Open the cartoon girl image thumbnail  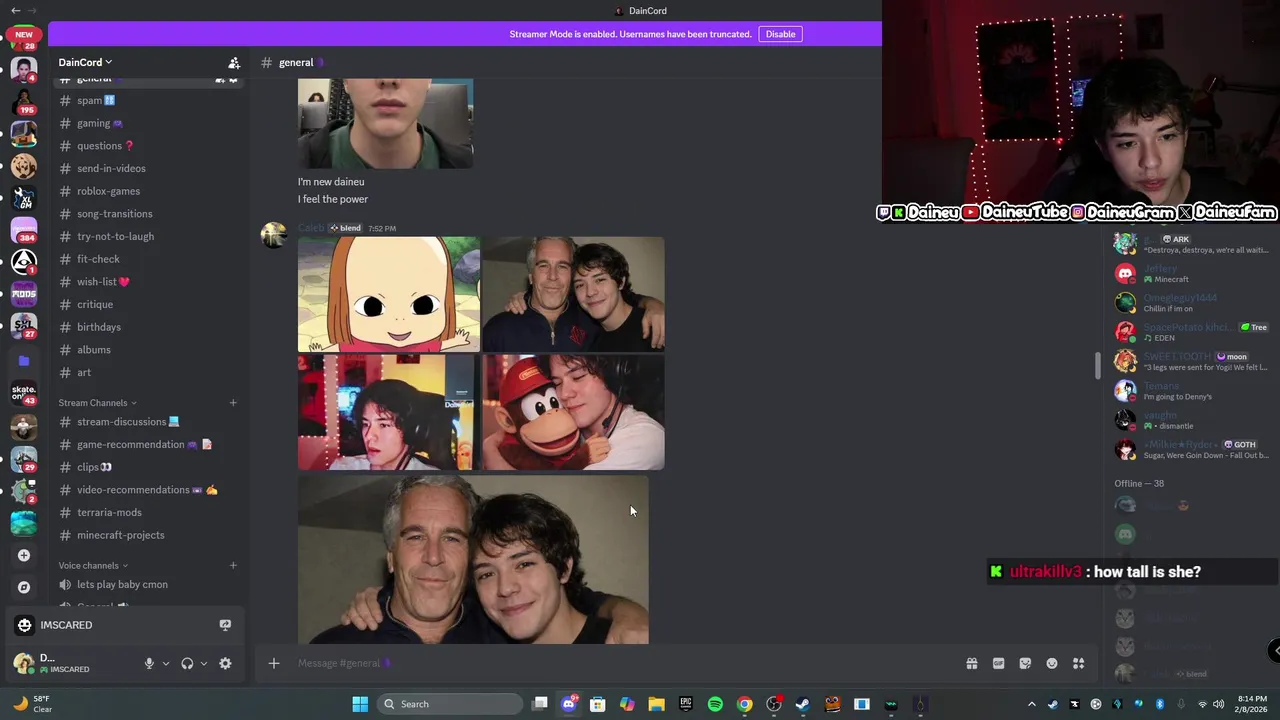(389, 294)
